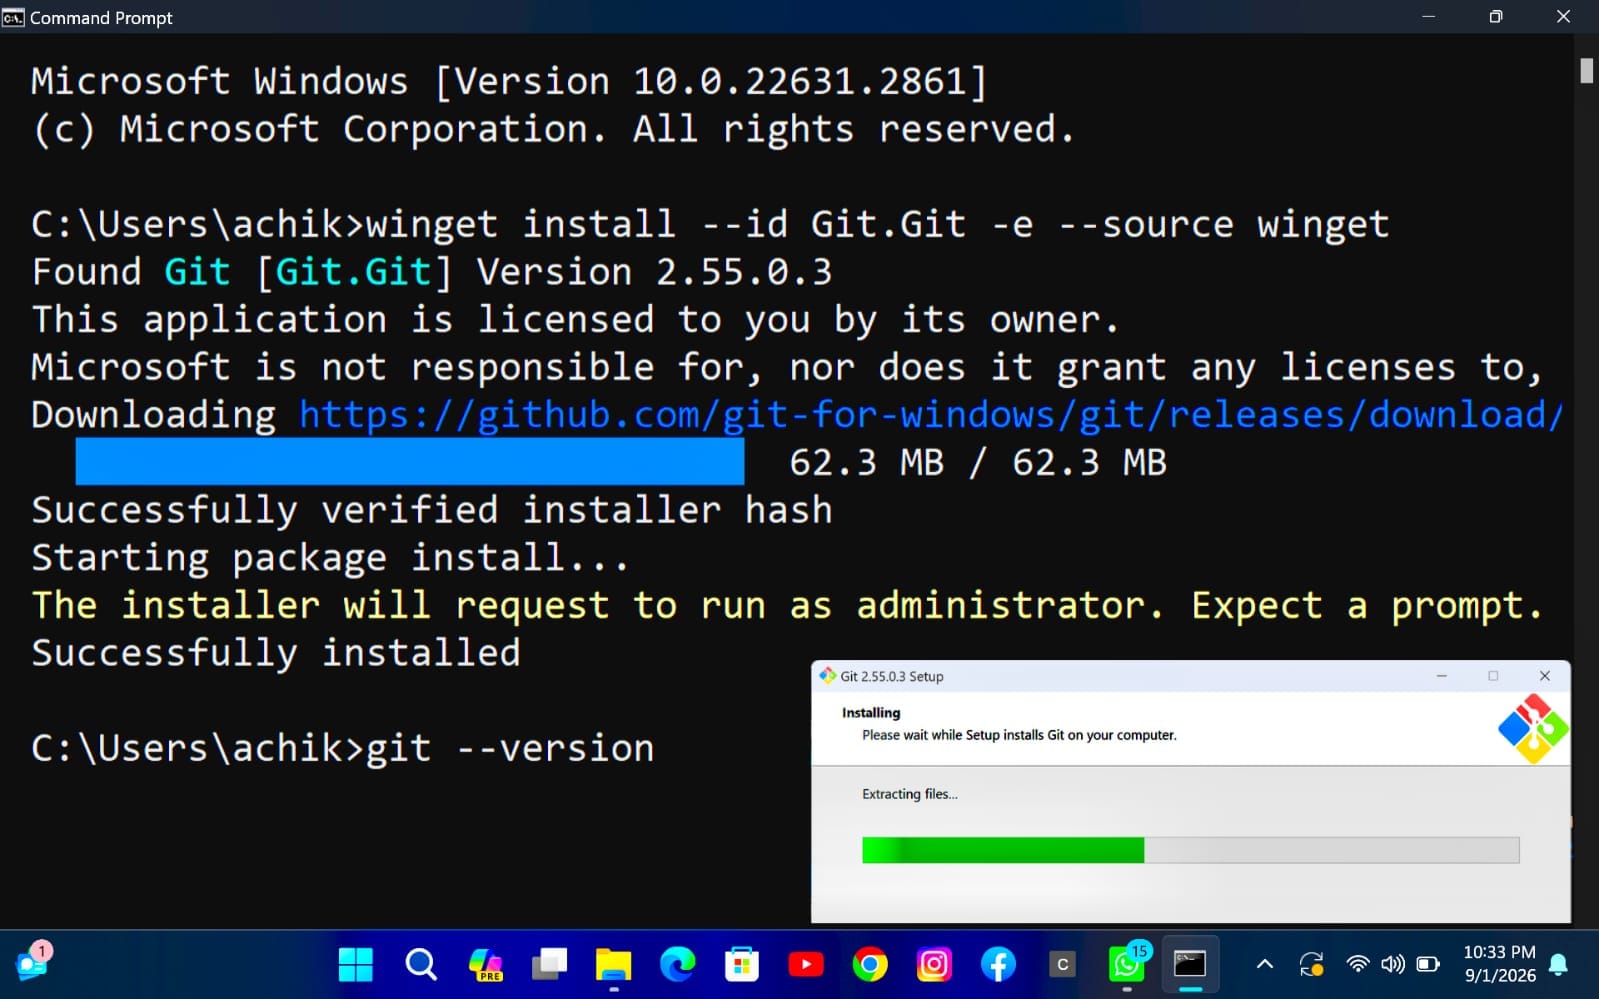The width and height of the screenshot is (1599, 999).
Task: Click the Git 2.55.0.3 Setup title text
Action: coord(892,677)
